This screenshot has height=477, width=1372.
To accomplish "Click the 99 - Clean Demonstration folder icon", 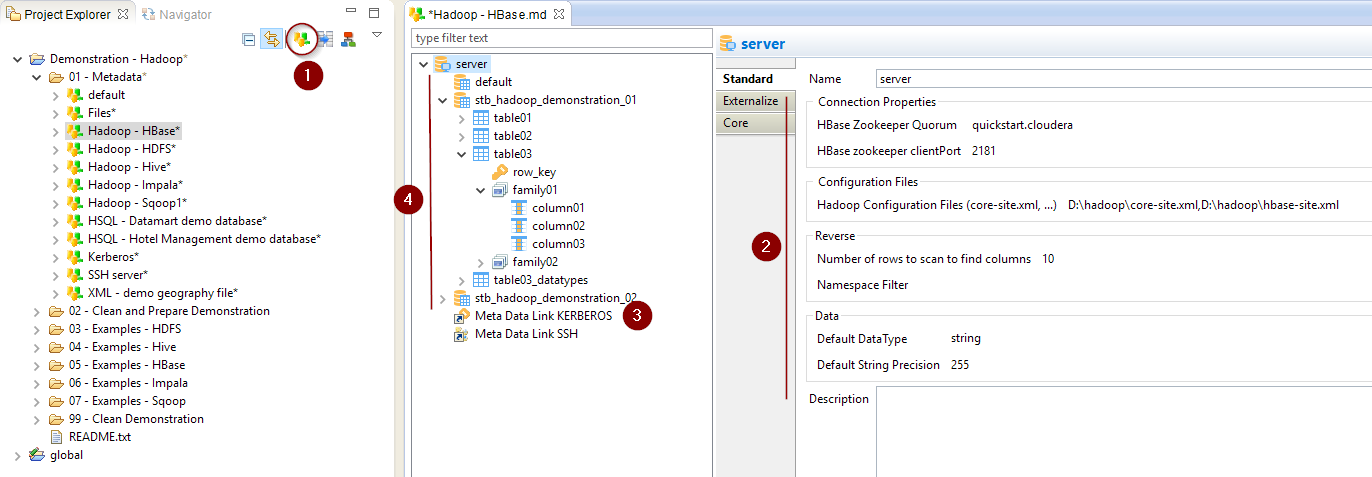I will tap(56, 419).
